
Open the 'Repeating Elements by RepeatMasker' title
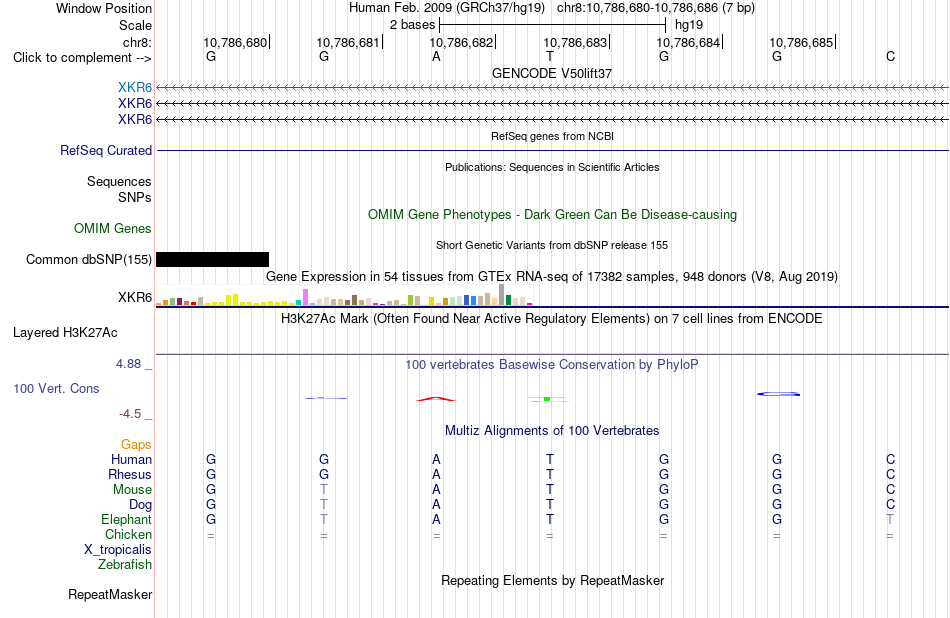552,581
